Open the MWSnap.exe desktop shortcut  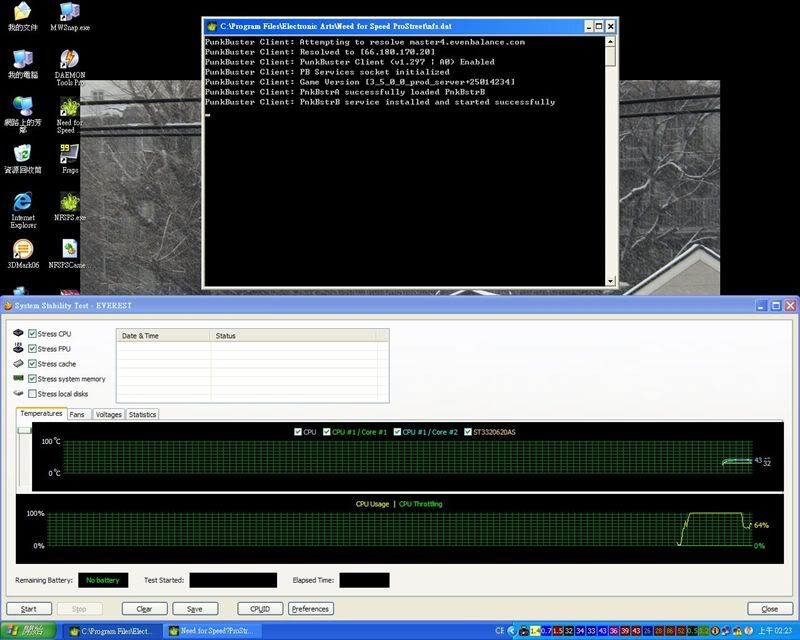click(70, 14)
